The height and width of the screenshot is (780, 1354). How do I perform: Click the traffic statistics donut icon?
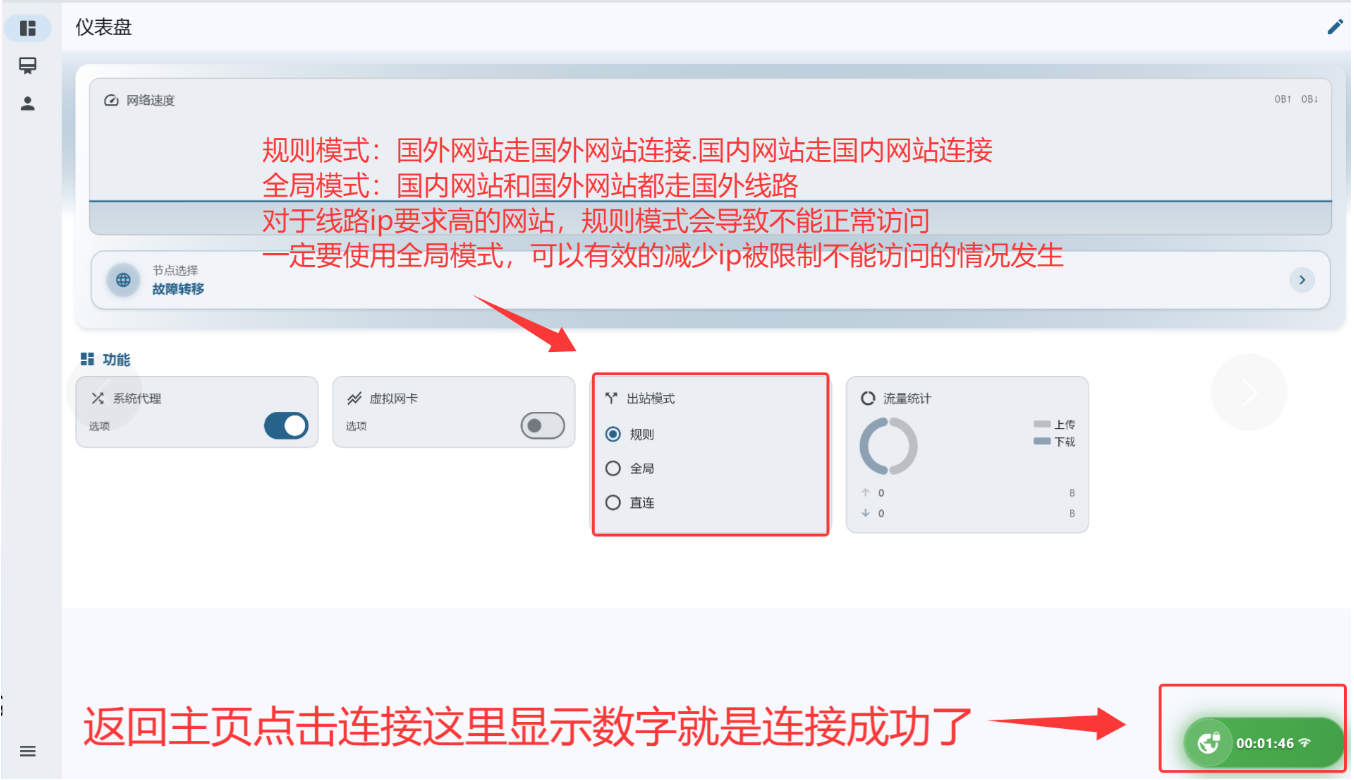[868, 398]
